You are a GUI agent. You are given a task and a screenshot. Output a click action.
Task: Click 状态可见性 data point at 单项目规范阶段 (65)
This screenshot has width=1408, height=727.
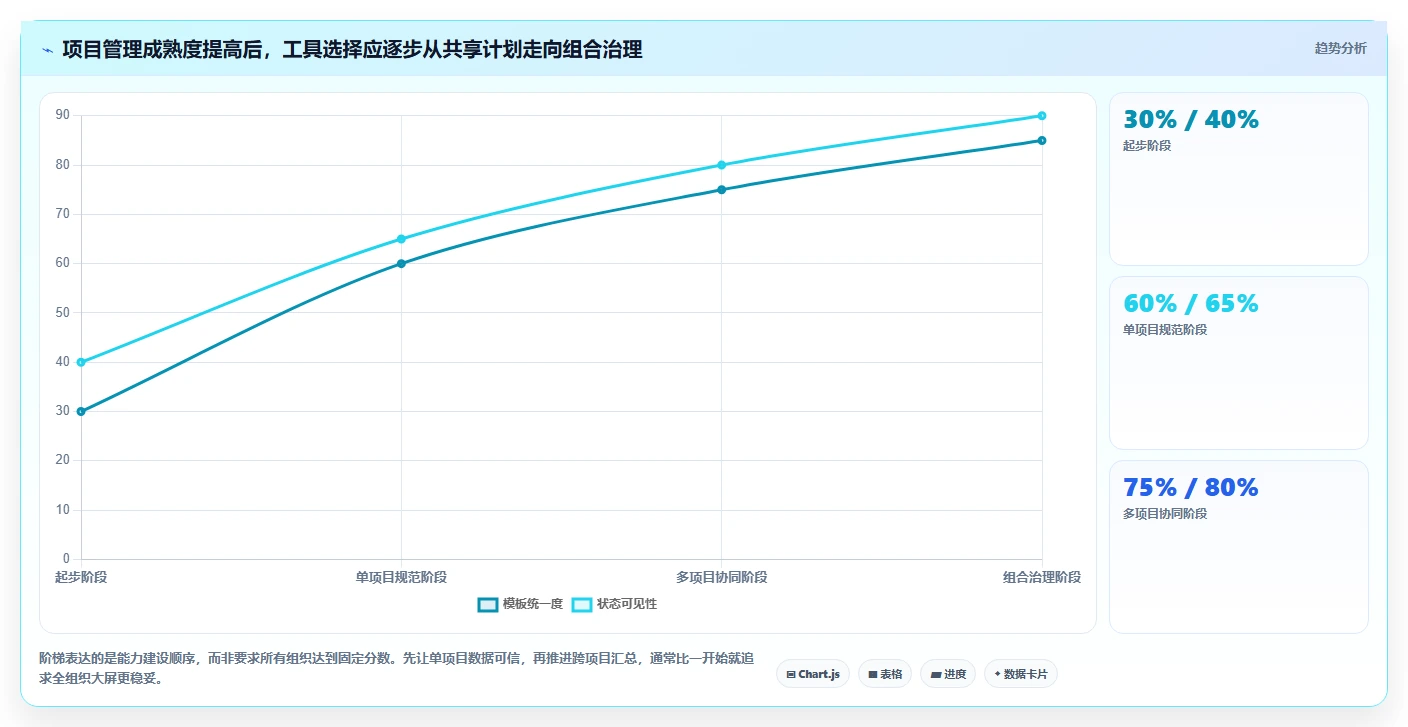tap(401, 239)
